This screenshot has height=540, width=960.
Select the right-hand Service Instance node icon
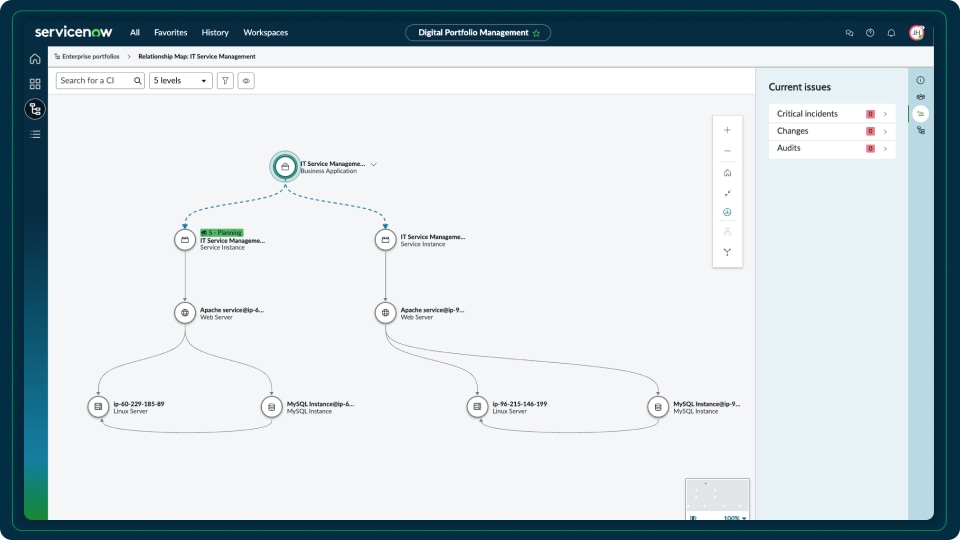(385, 240)
